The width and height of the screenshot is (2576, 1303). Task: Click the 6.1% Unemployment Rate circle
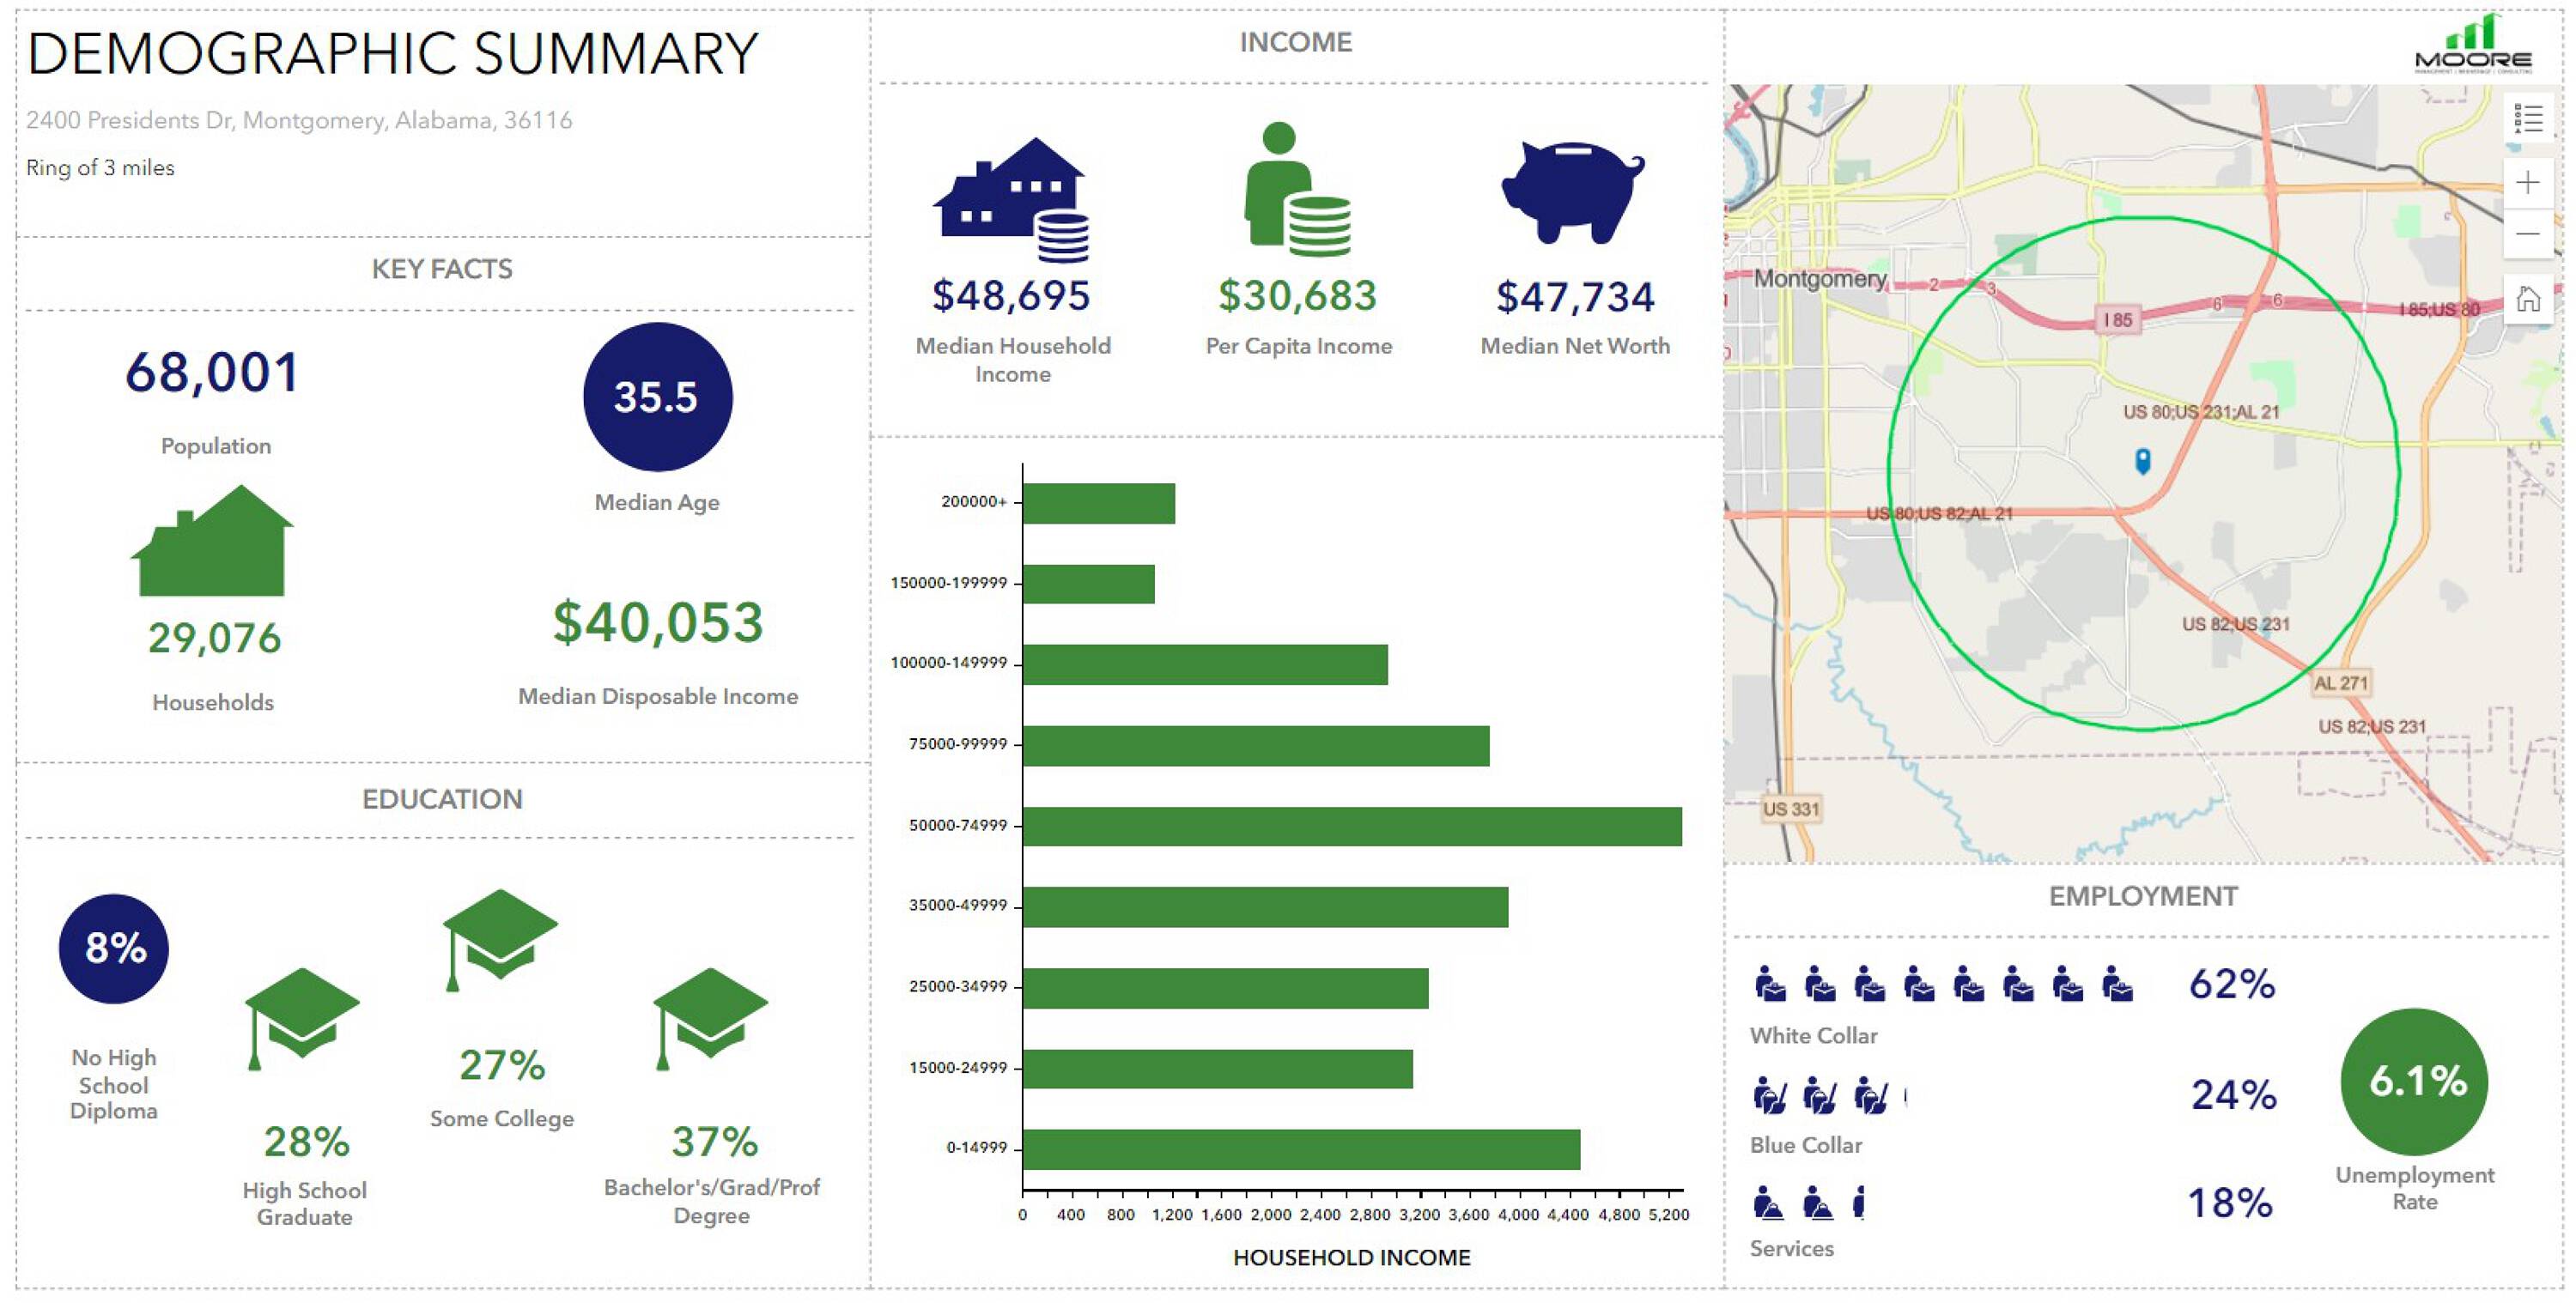coord(2415,1081)
